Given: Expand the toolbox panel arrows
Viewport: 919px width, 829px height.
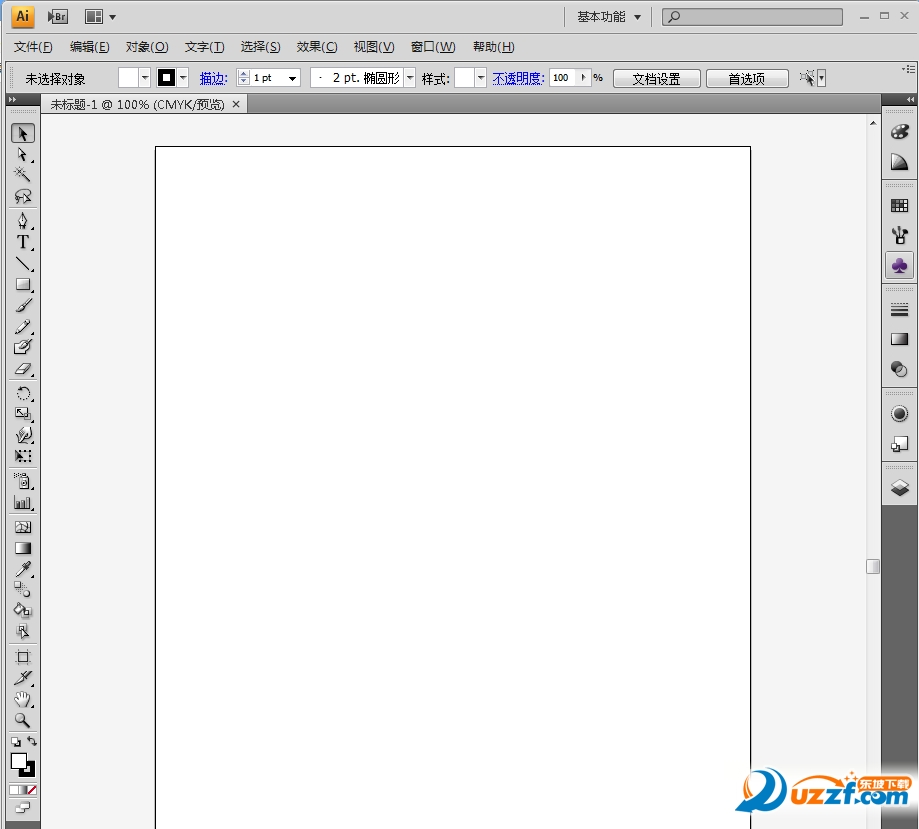Looking at the screenshot, I should click(x=12, y=100).
